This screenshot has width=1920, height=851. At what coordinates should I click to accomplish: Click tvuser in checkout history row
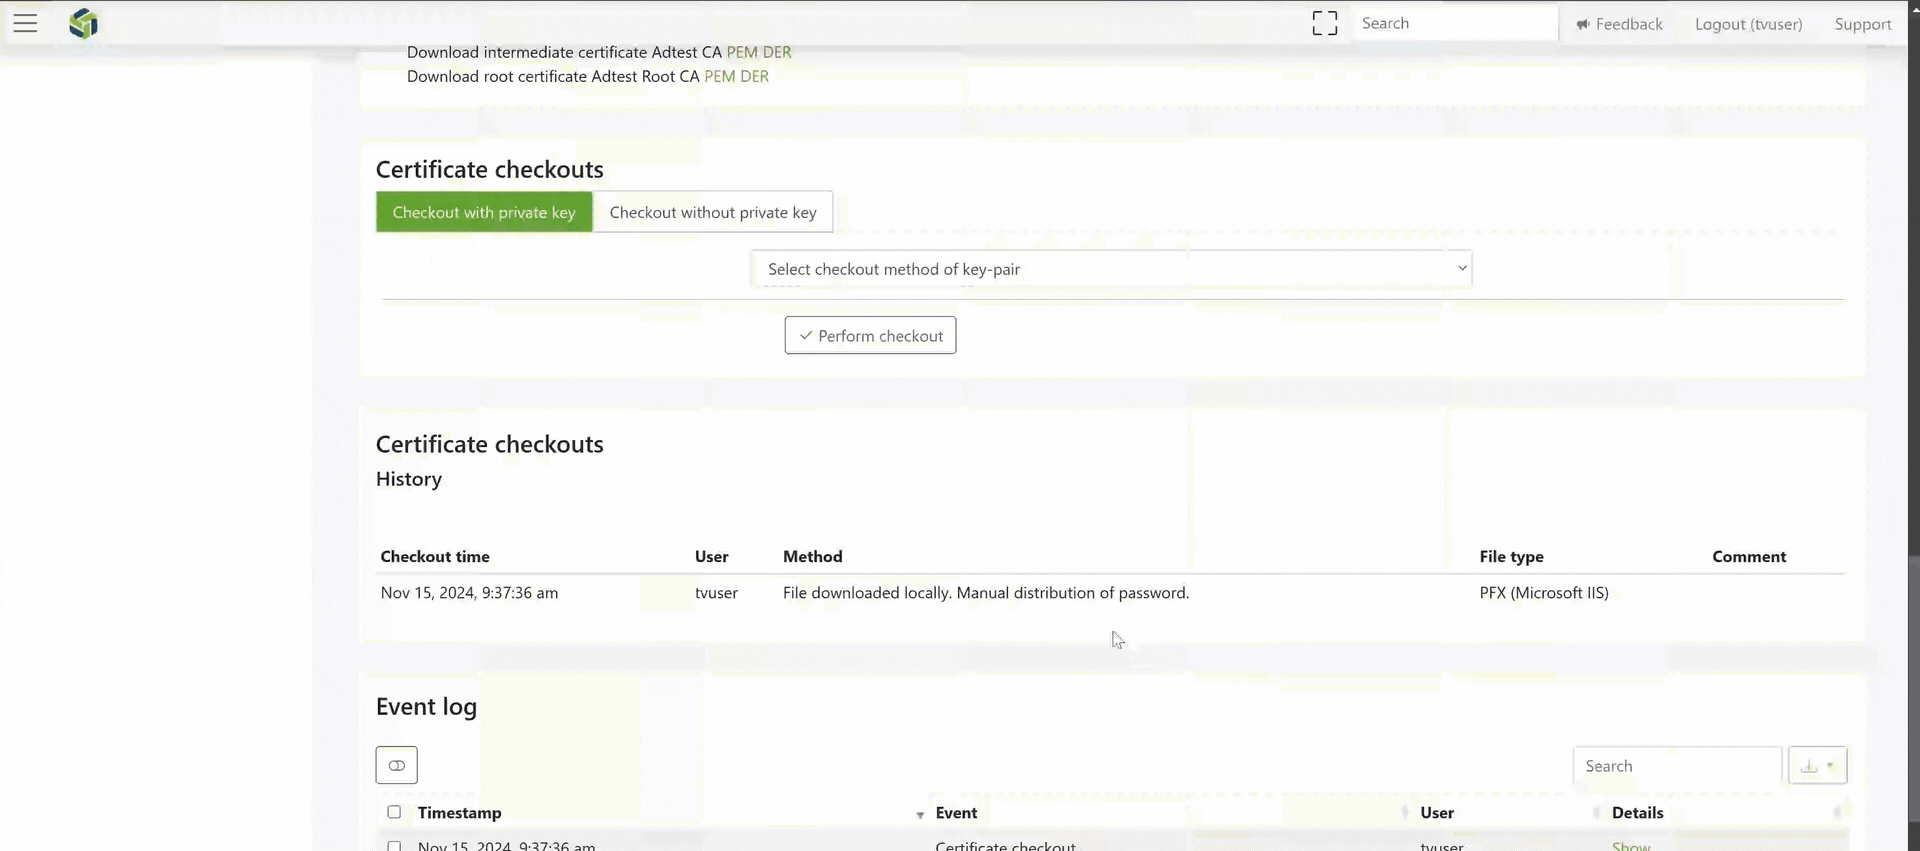point(716,593)
